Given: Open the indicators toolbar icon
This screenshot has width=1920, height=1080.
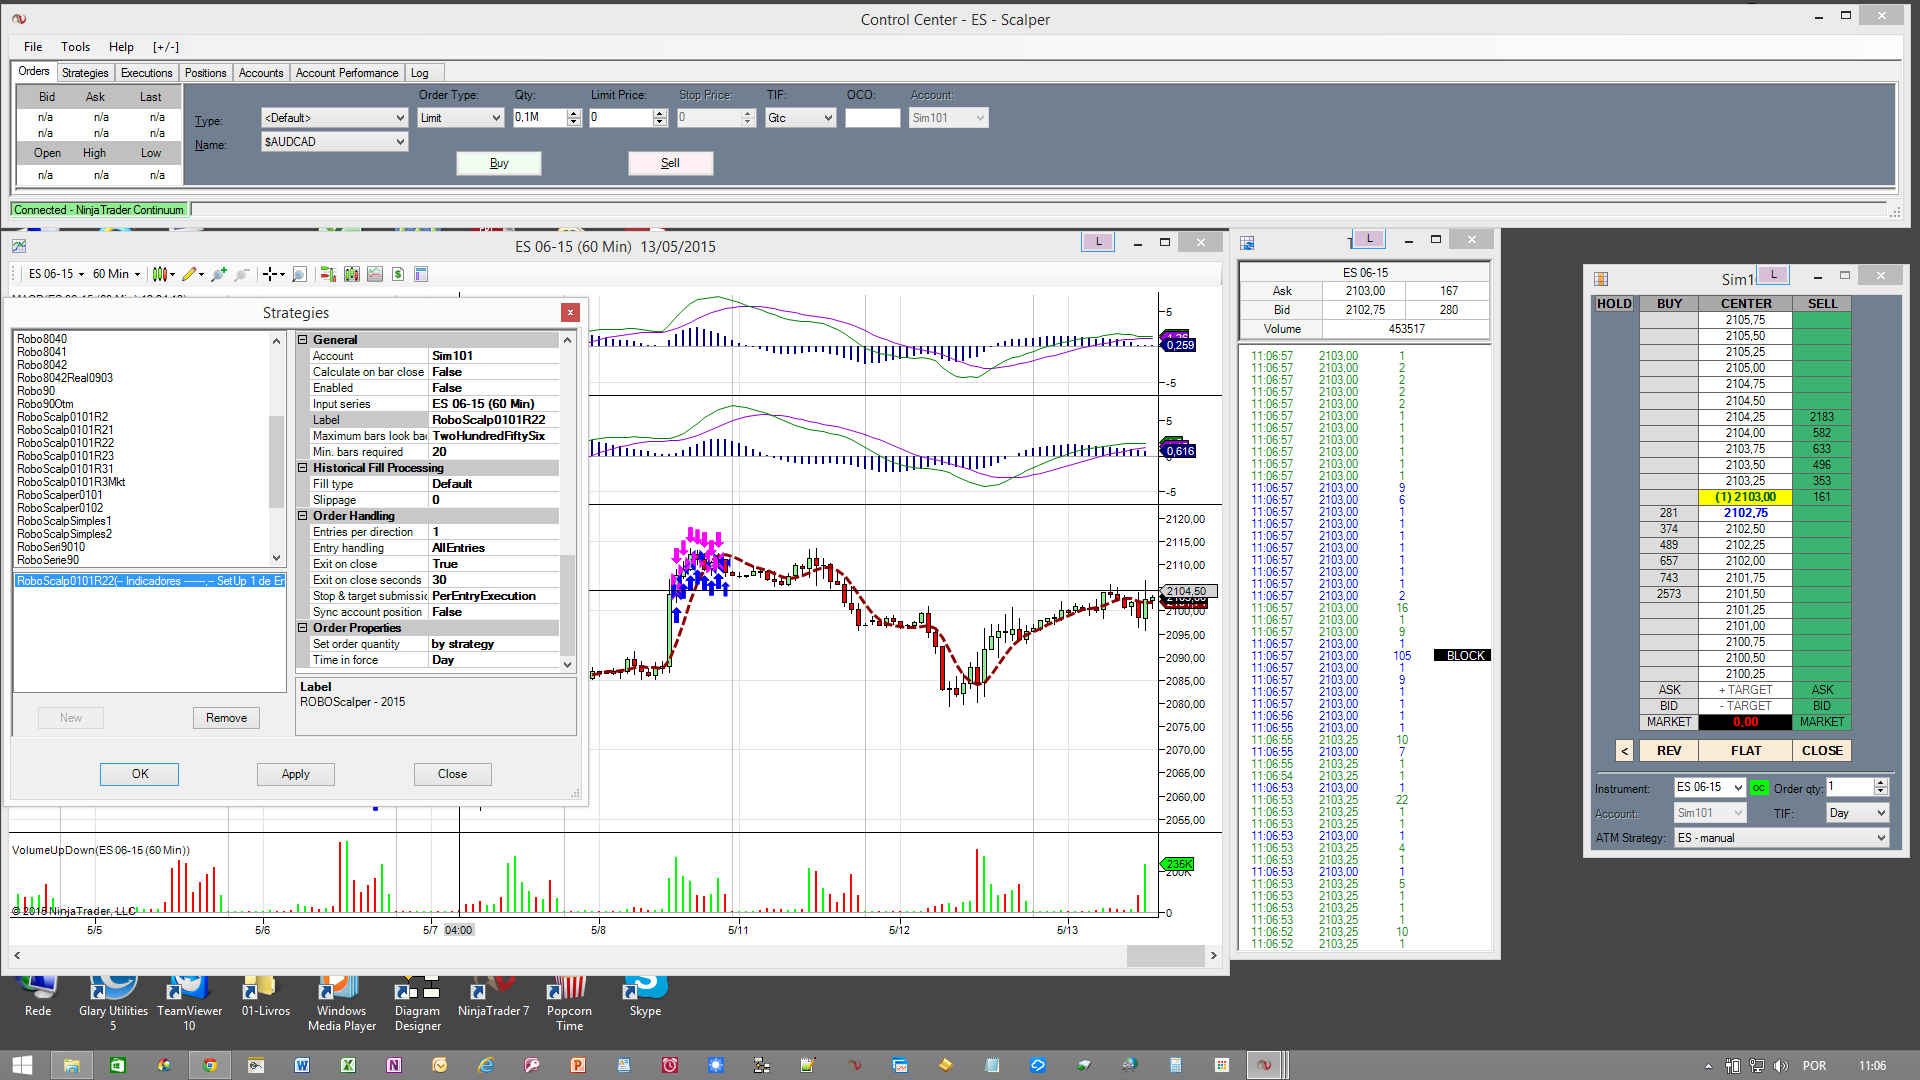Looking at the screenshot, I should coord(375,274).
